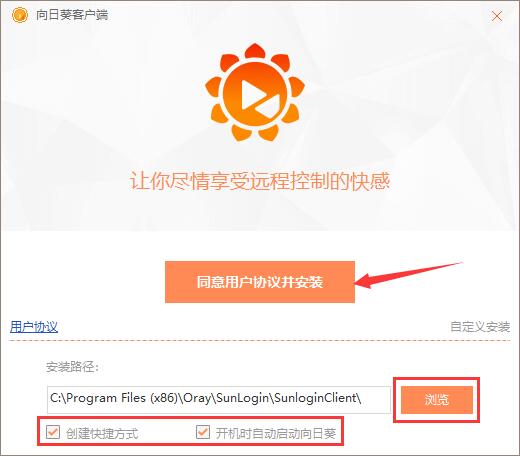
Task: Click the 开机时自动启动向日葵 label text
Action: coord(276,434)
